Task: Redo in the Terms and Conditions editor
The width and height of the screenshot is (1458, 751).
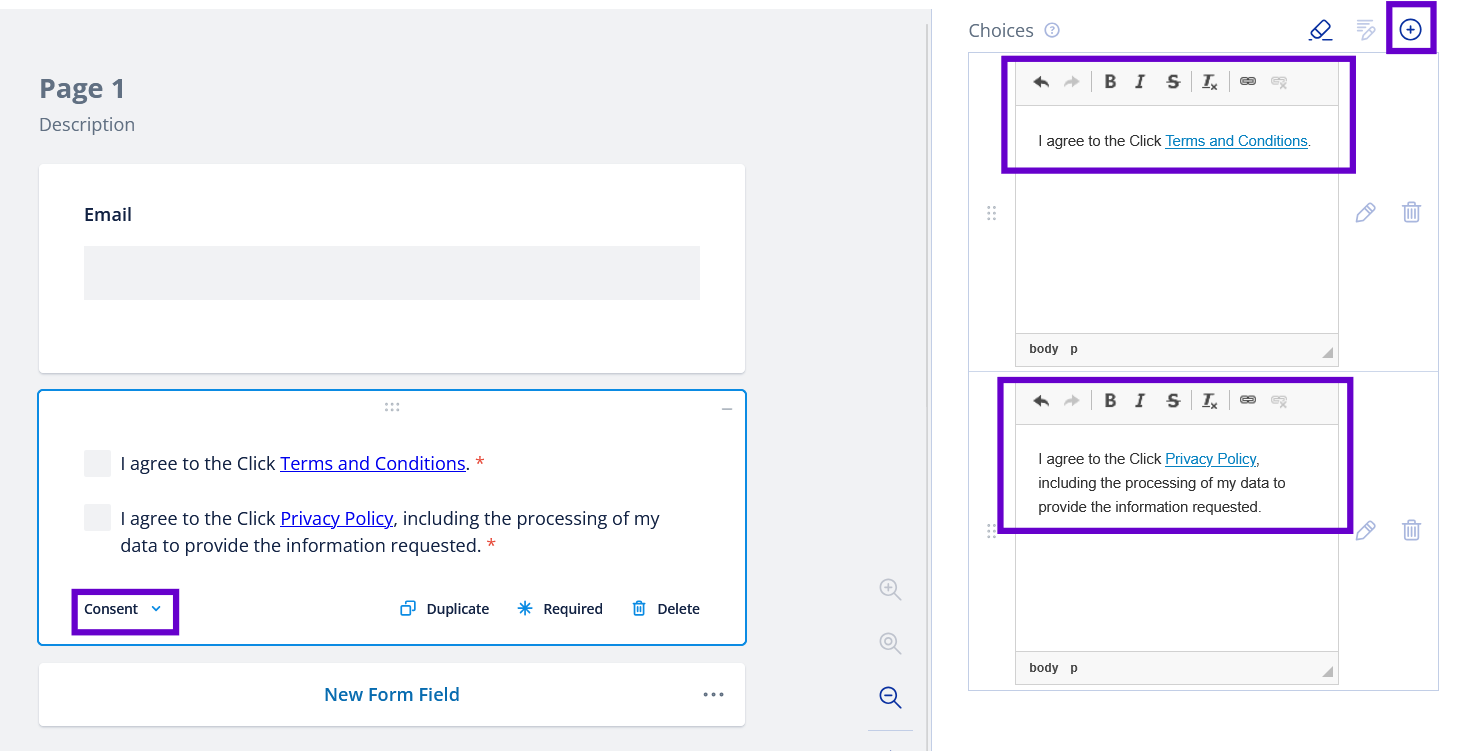Action: 1071,82
